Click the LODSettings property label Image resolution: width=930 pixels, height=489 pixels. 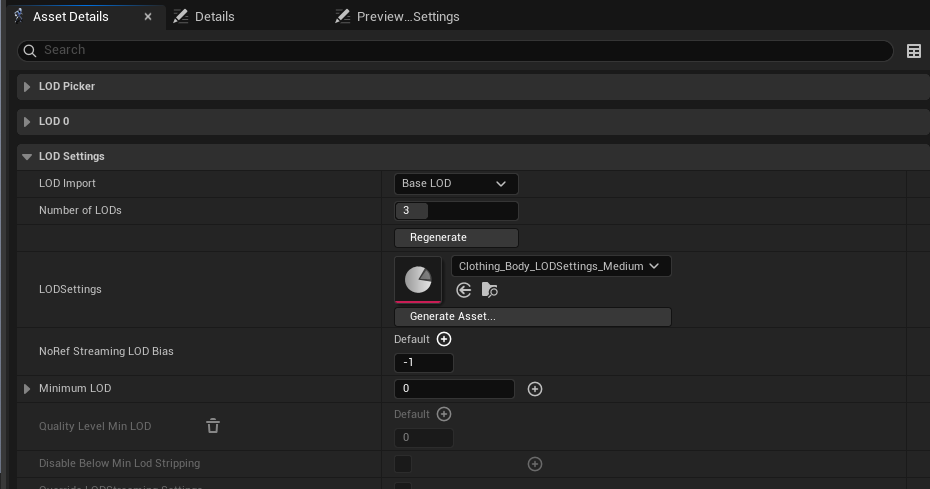click(x=70, y=289)
